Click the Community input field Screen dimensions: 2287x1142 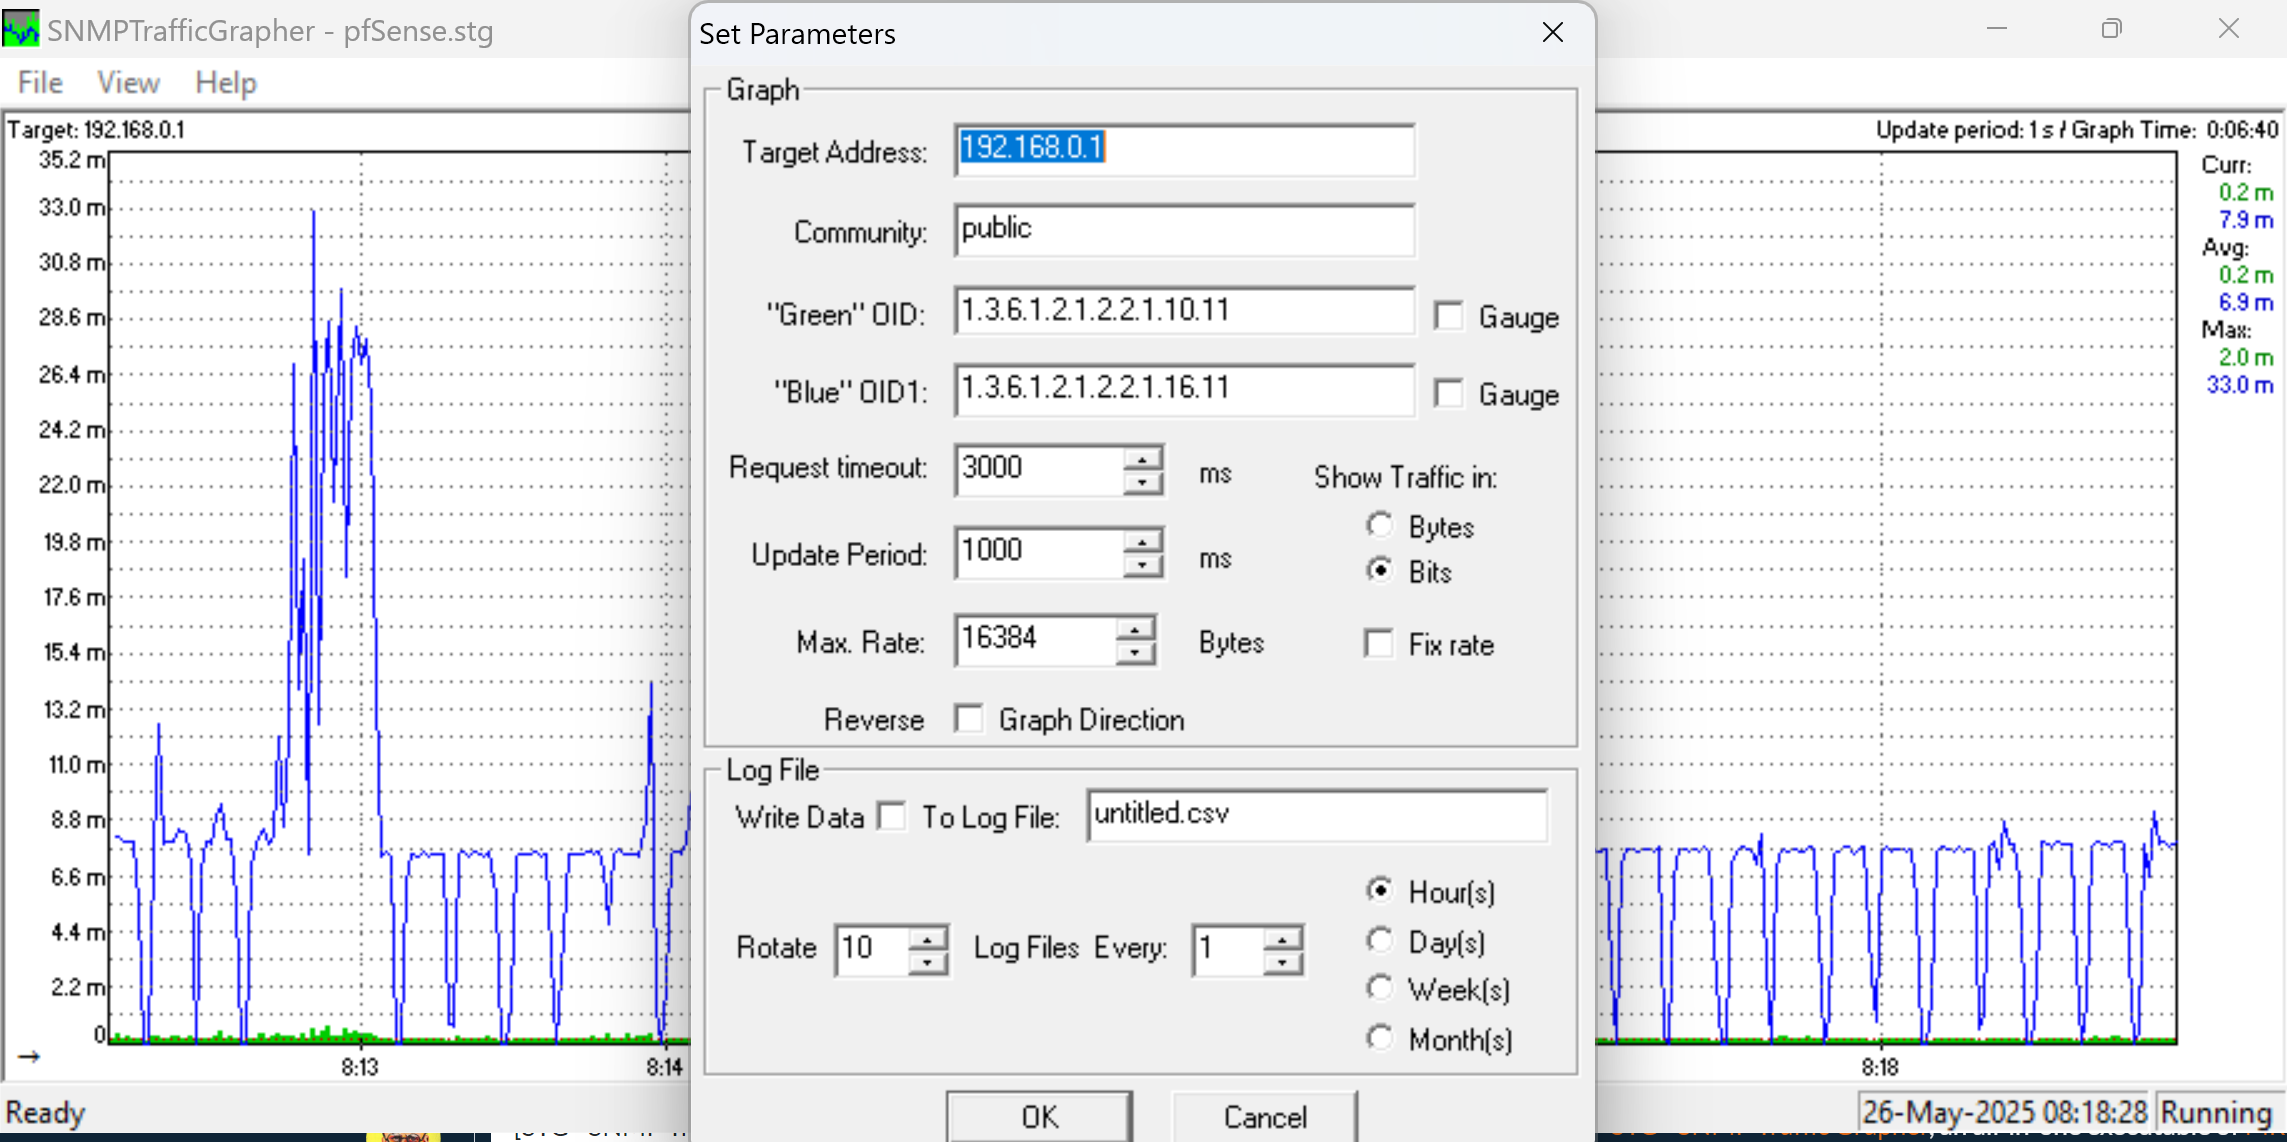tap(1183, 231)
